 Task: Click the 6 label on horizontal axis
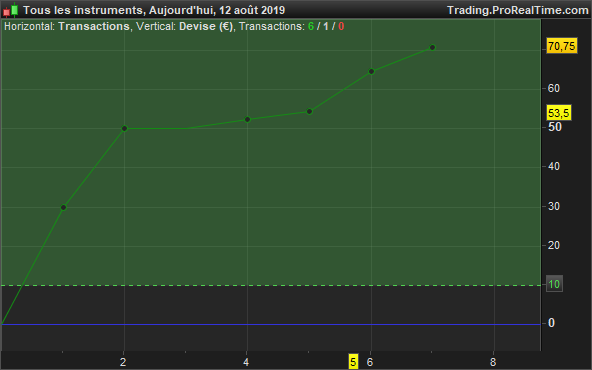370,362
